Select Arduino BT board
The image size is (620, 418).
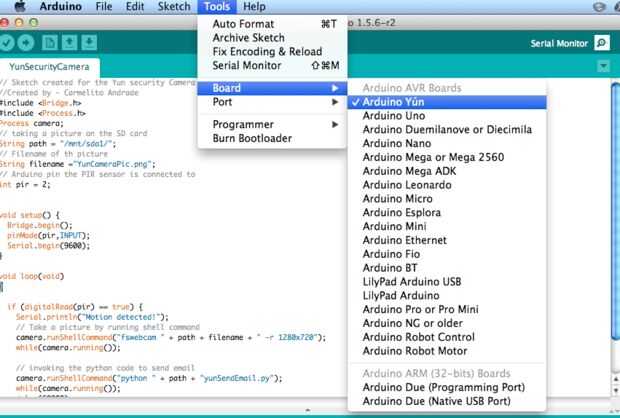447,268
